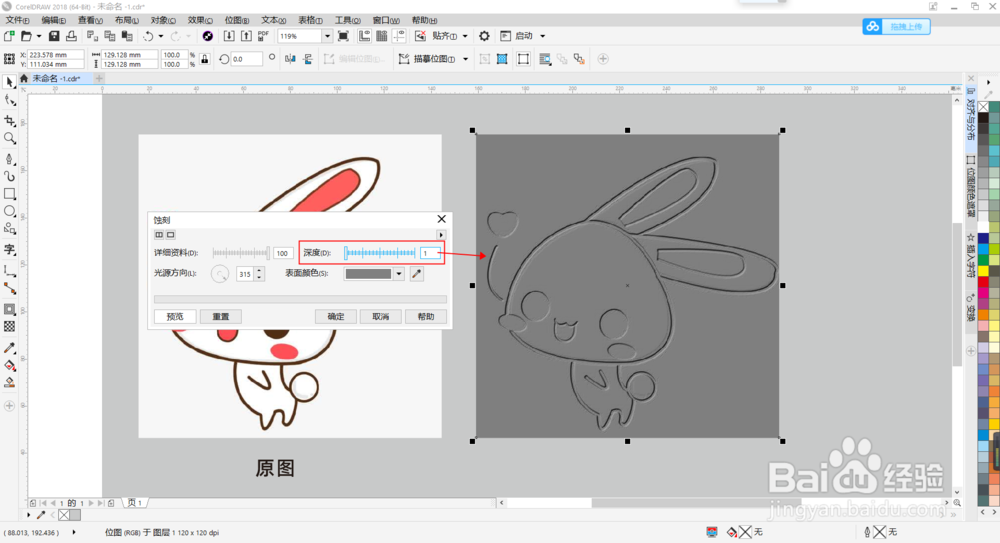Close the 蚀刻 etch dialog

[441, 219]
